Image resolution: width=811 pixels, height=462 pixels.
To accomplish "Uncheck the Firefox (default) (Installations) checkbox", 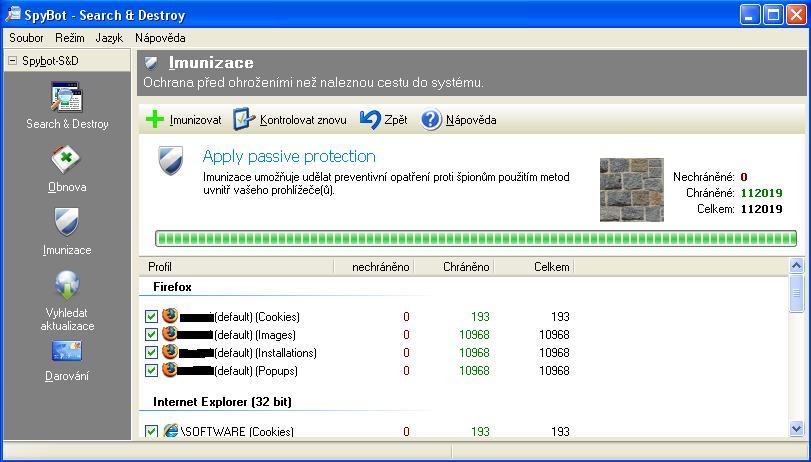I will tap(151, 353).
